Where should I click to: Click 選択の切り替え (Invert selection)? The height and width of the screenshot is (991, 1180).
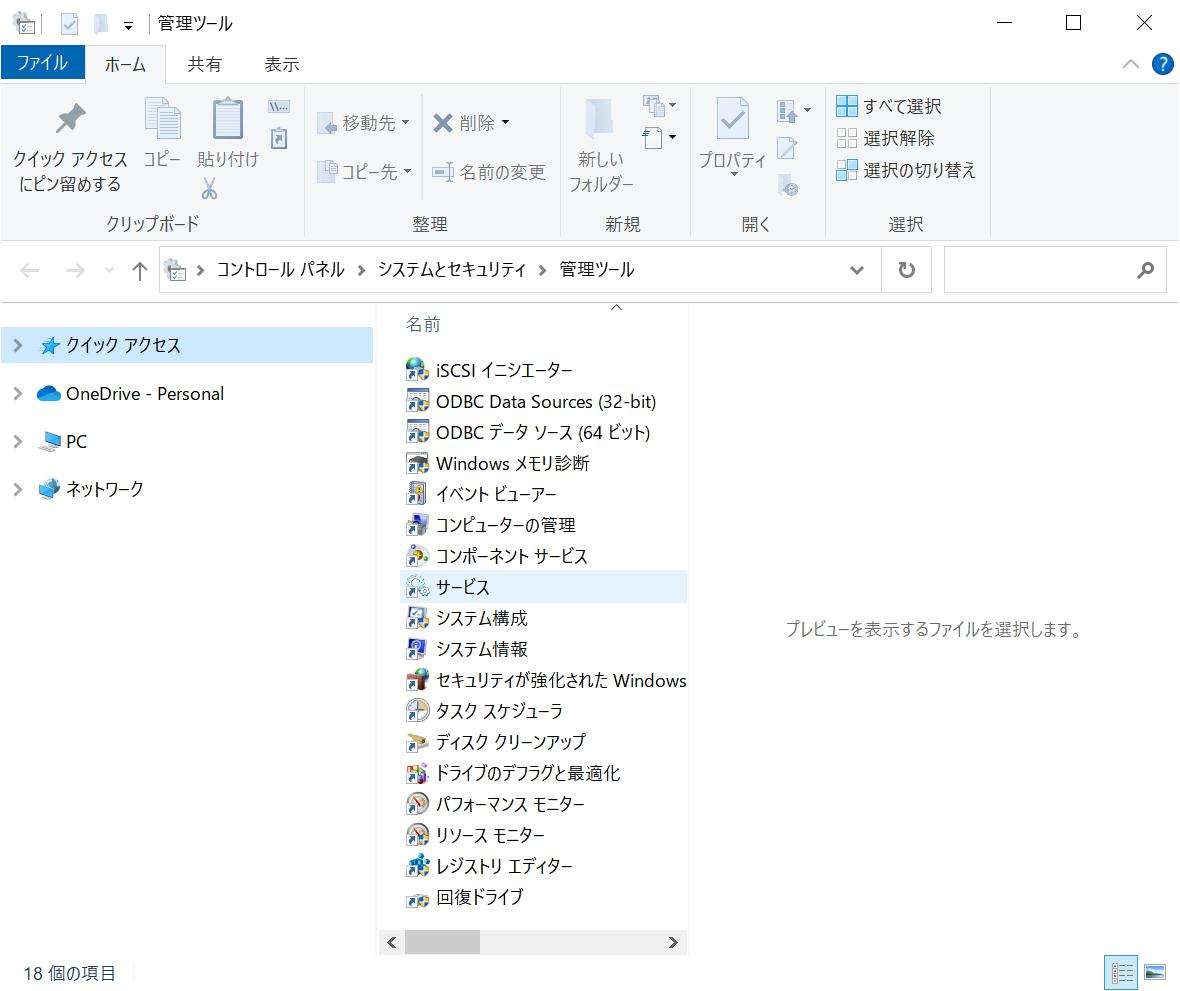click(x=906, y=170)
